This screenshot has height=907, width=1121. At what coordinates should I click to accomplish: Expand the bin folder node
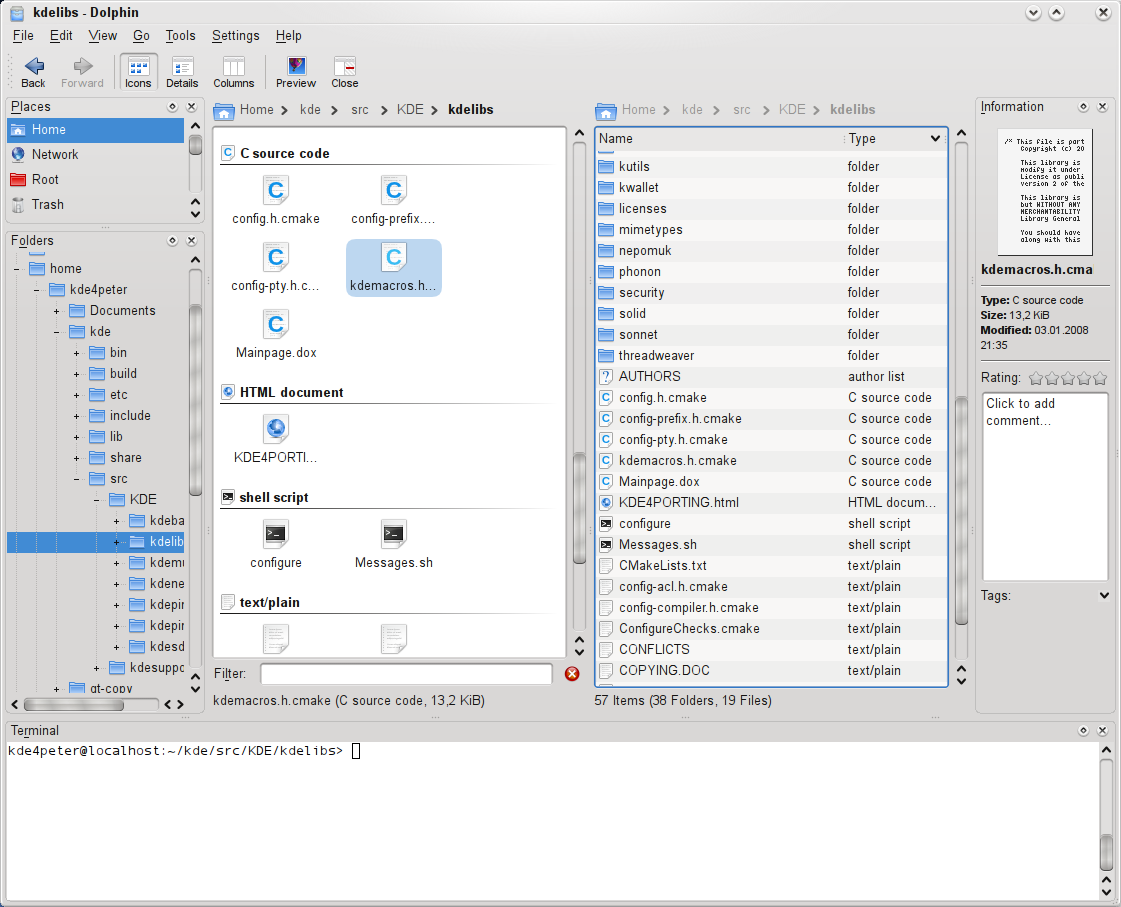click(76, 353)
